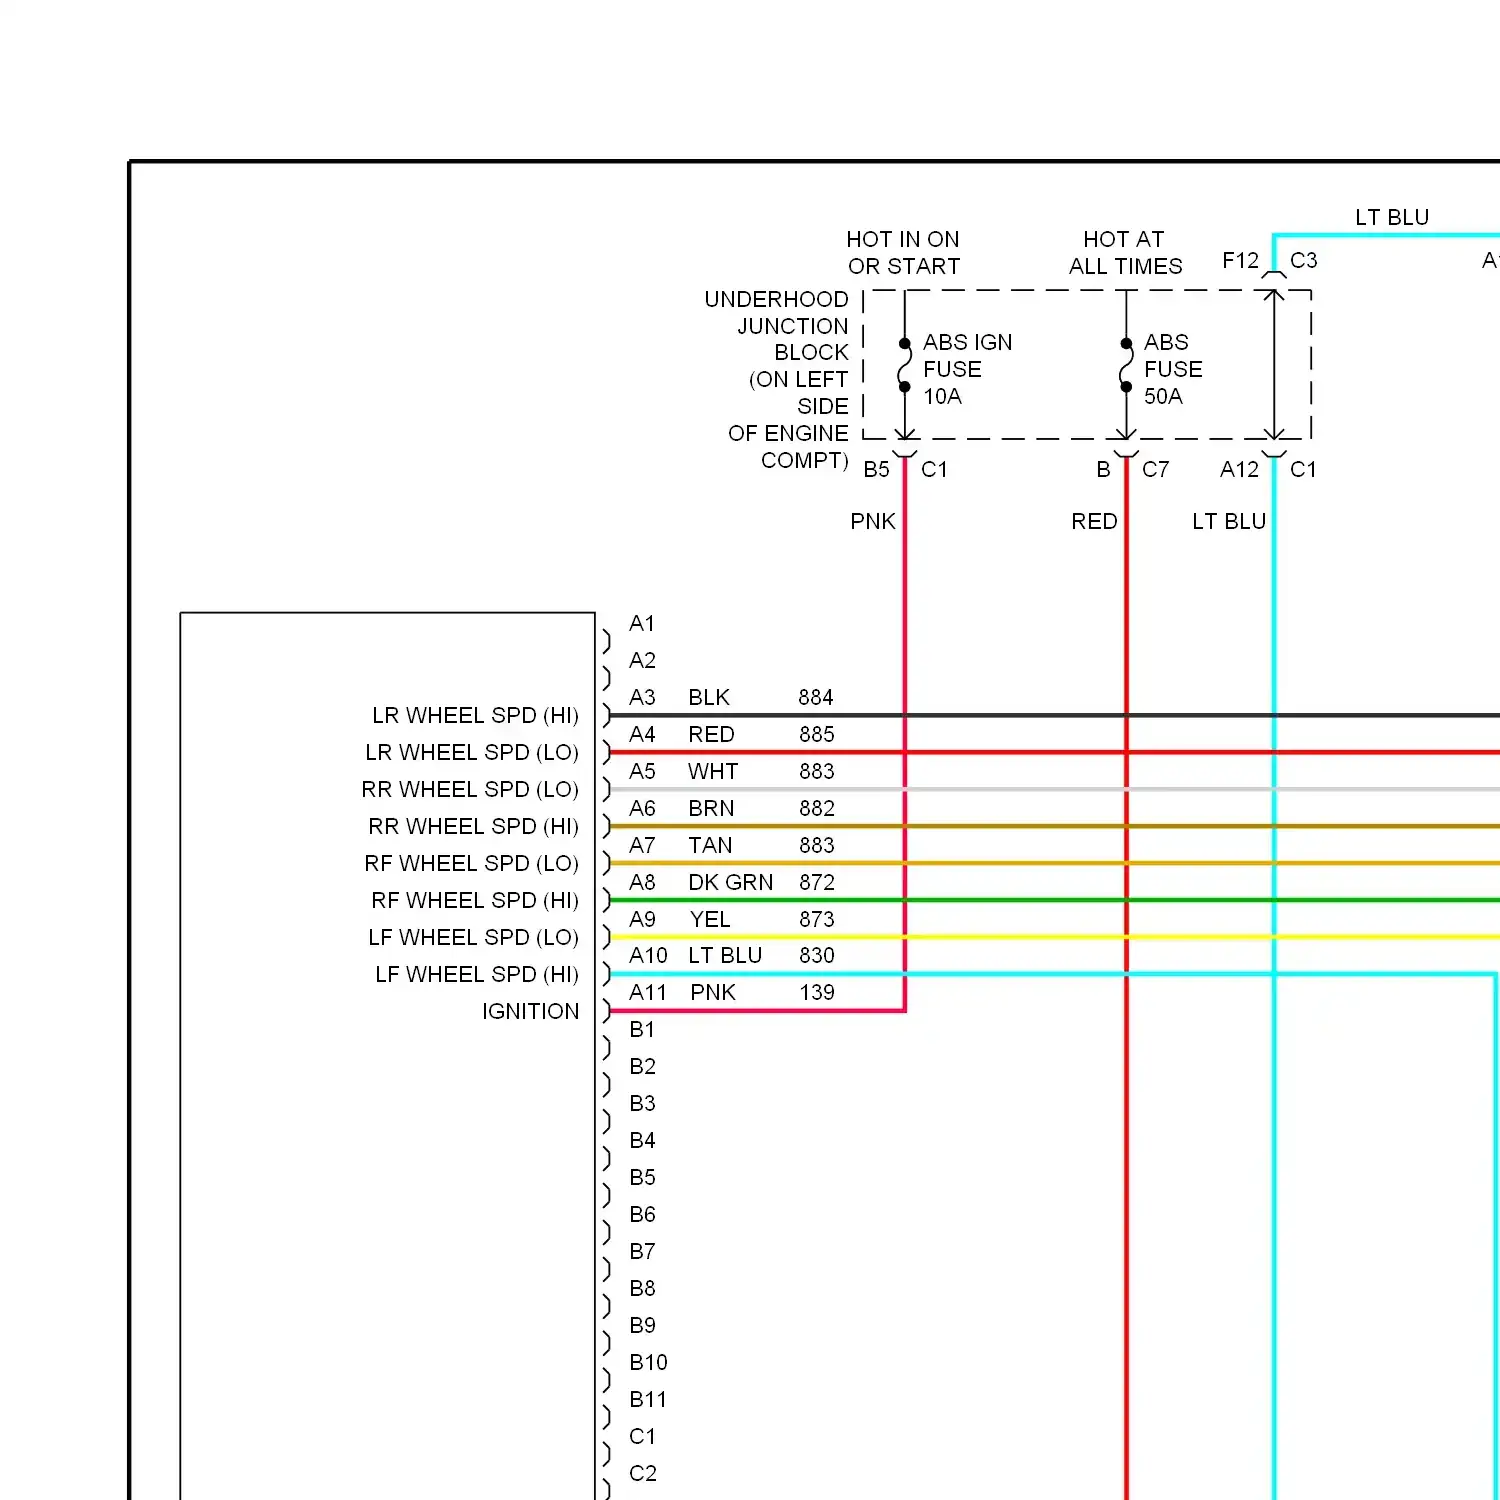Click the TAN wire color label

point(710,846)
